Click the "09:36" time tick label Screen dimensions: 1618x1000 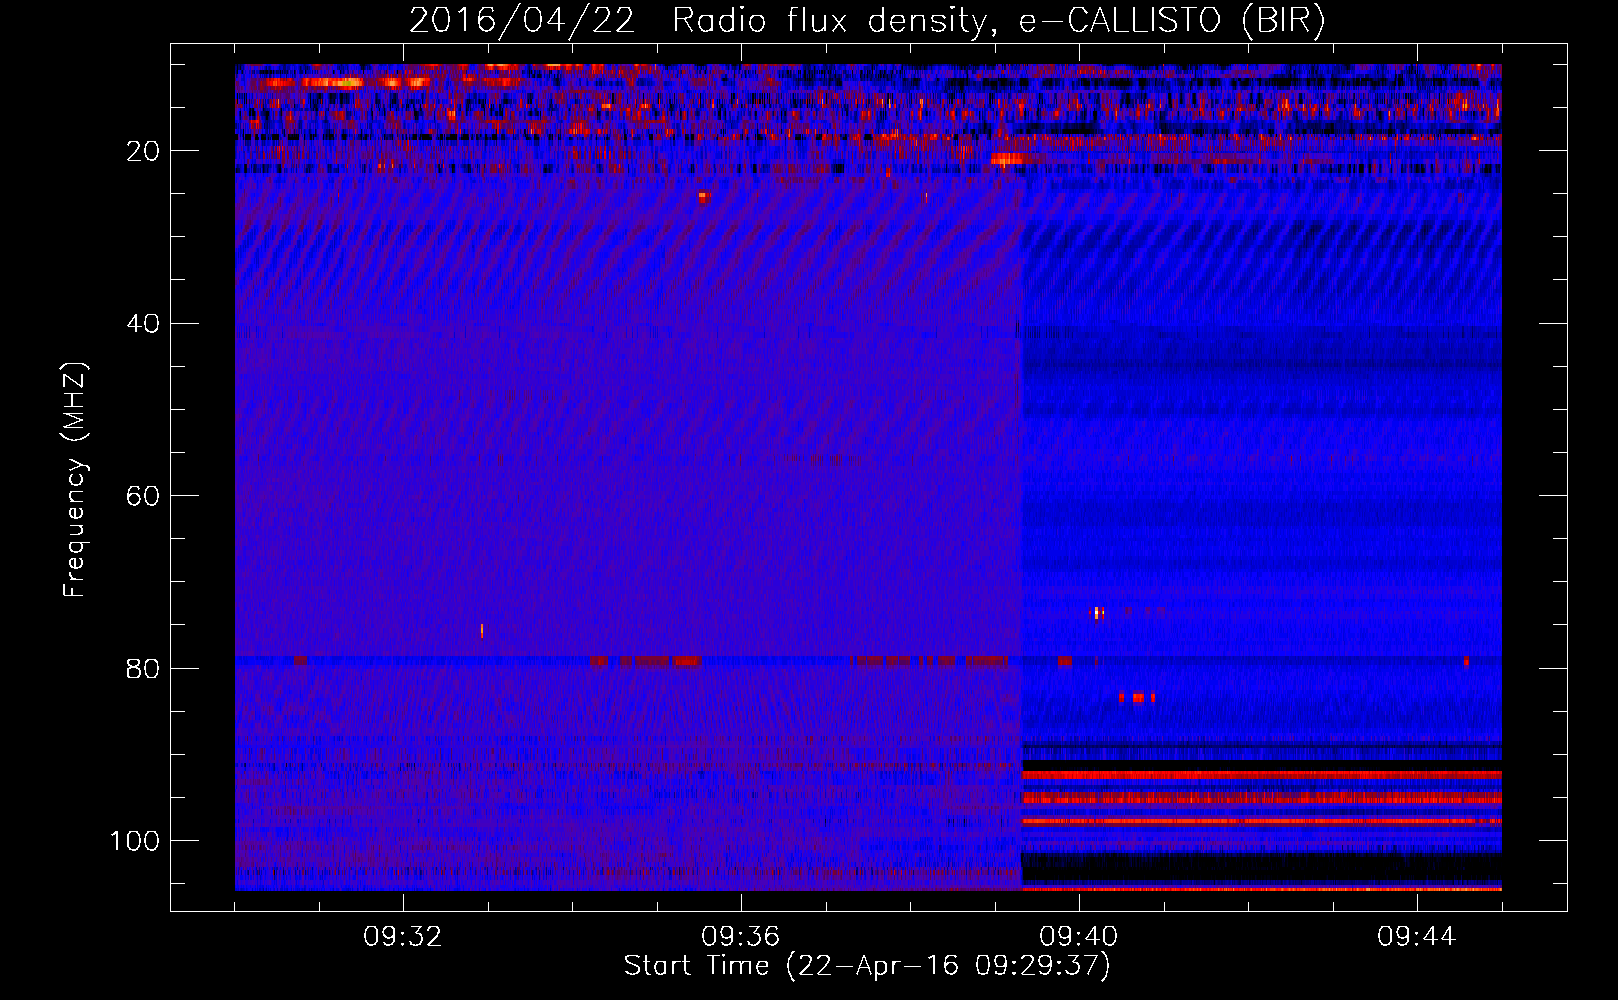coord(741,937)
